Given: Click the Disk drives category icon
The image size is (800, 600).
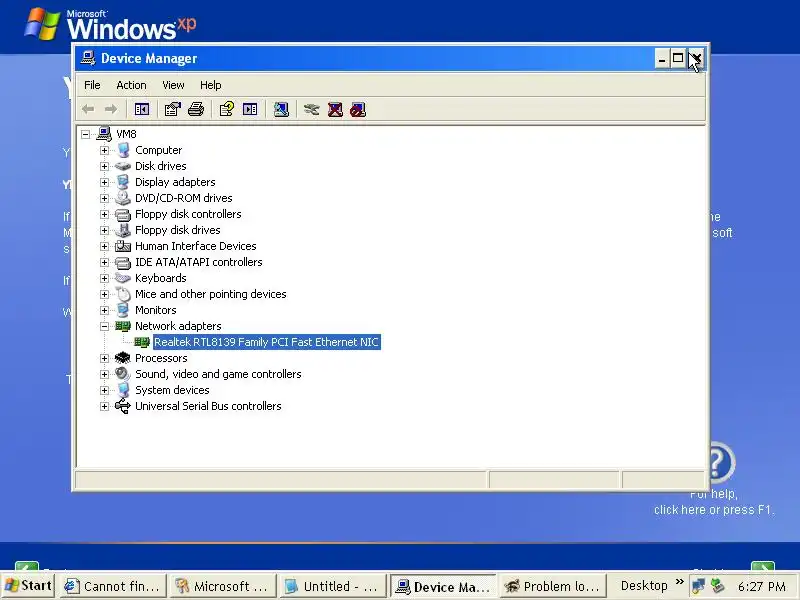Looking at the screenshot, I should click(123, 166).
